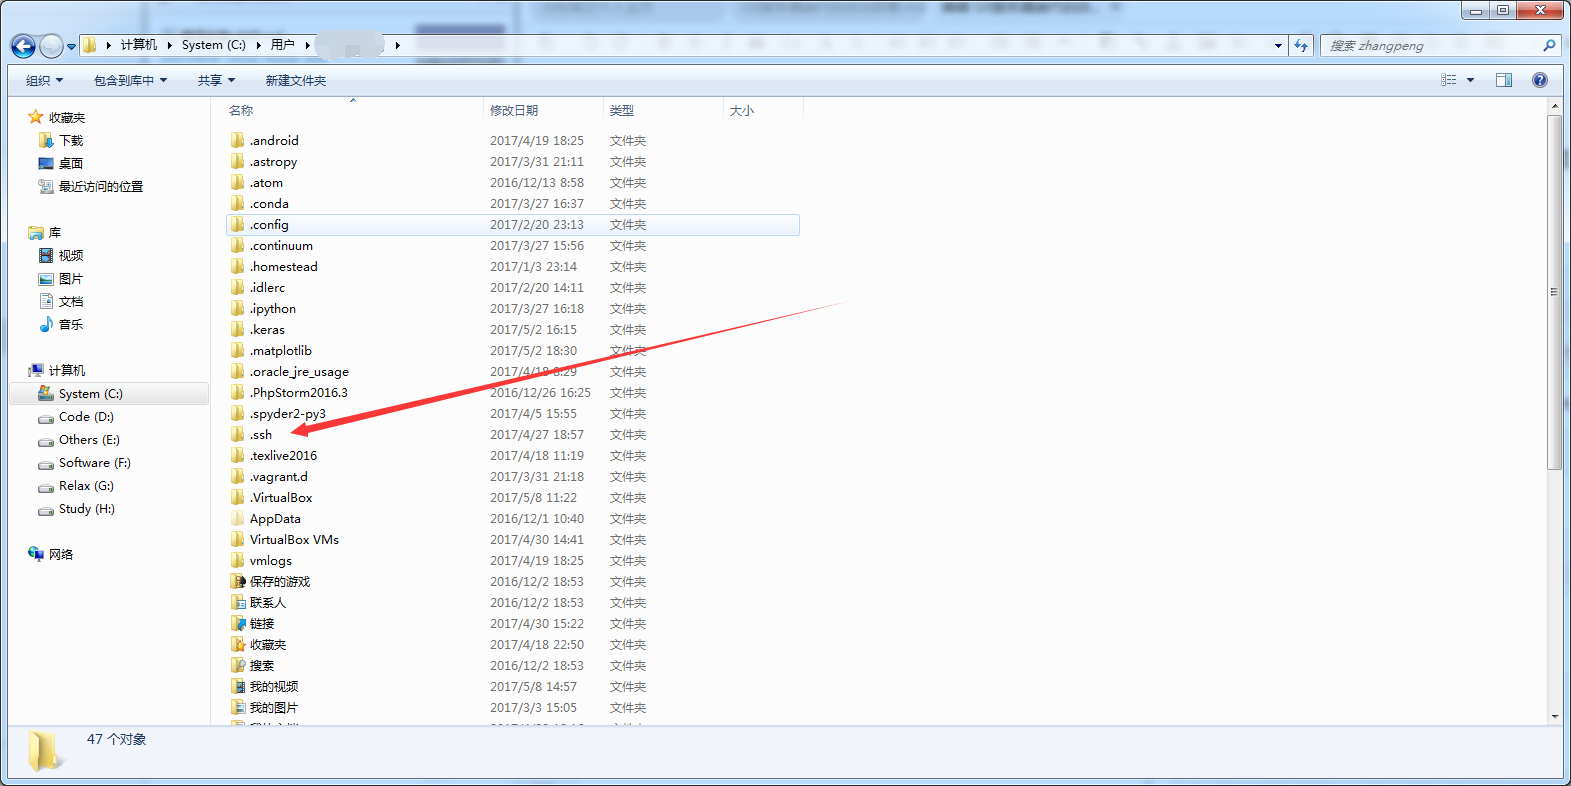
Task: Select the 收藏夹 folder in file list
Action: tap(268, 645)
